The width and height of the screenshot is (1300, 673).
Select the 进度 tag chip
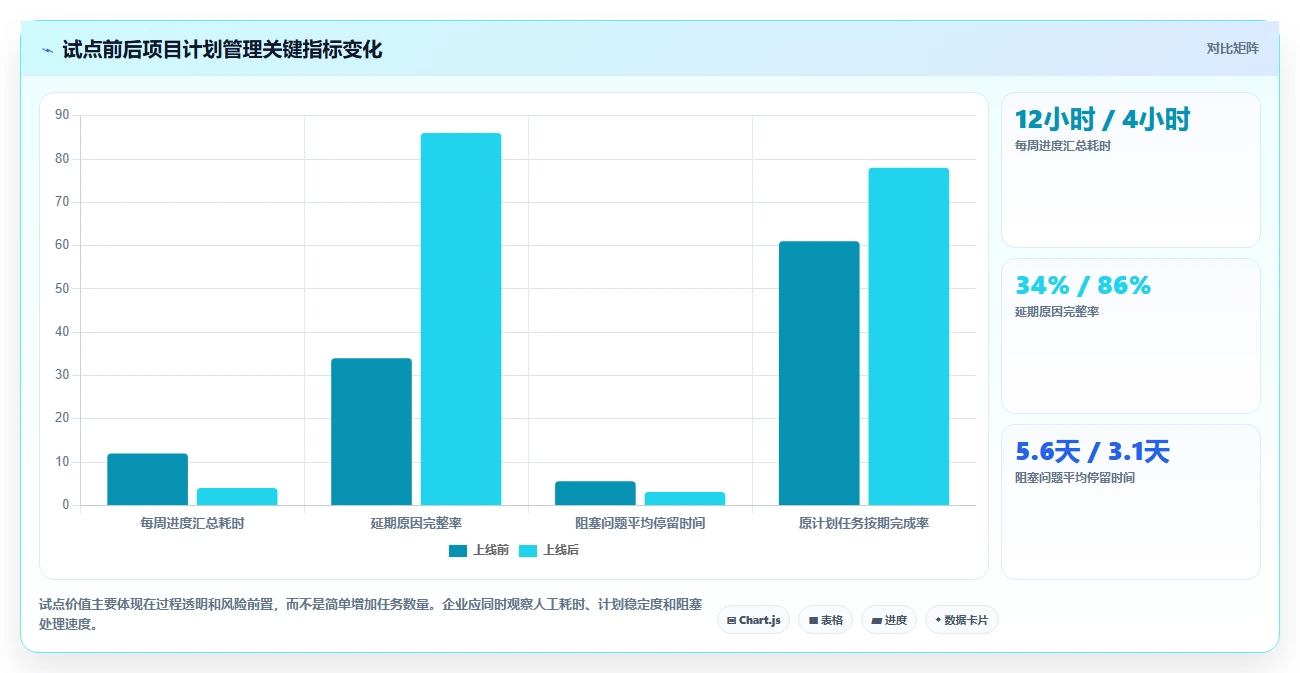point(888,620)
